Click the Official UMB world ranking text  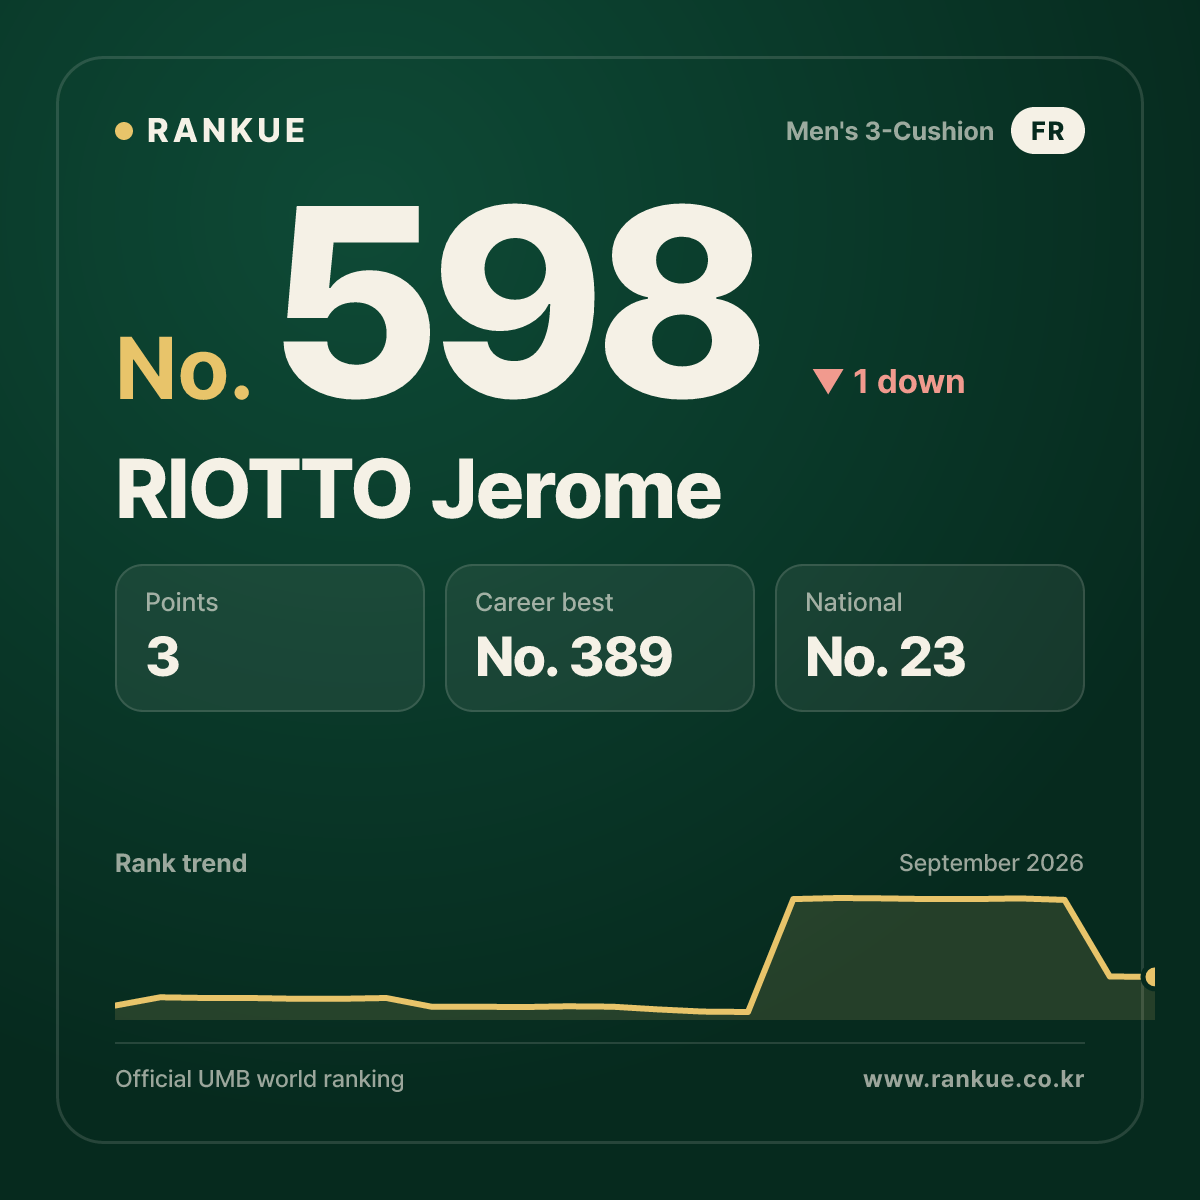tap(260, 1079)
